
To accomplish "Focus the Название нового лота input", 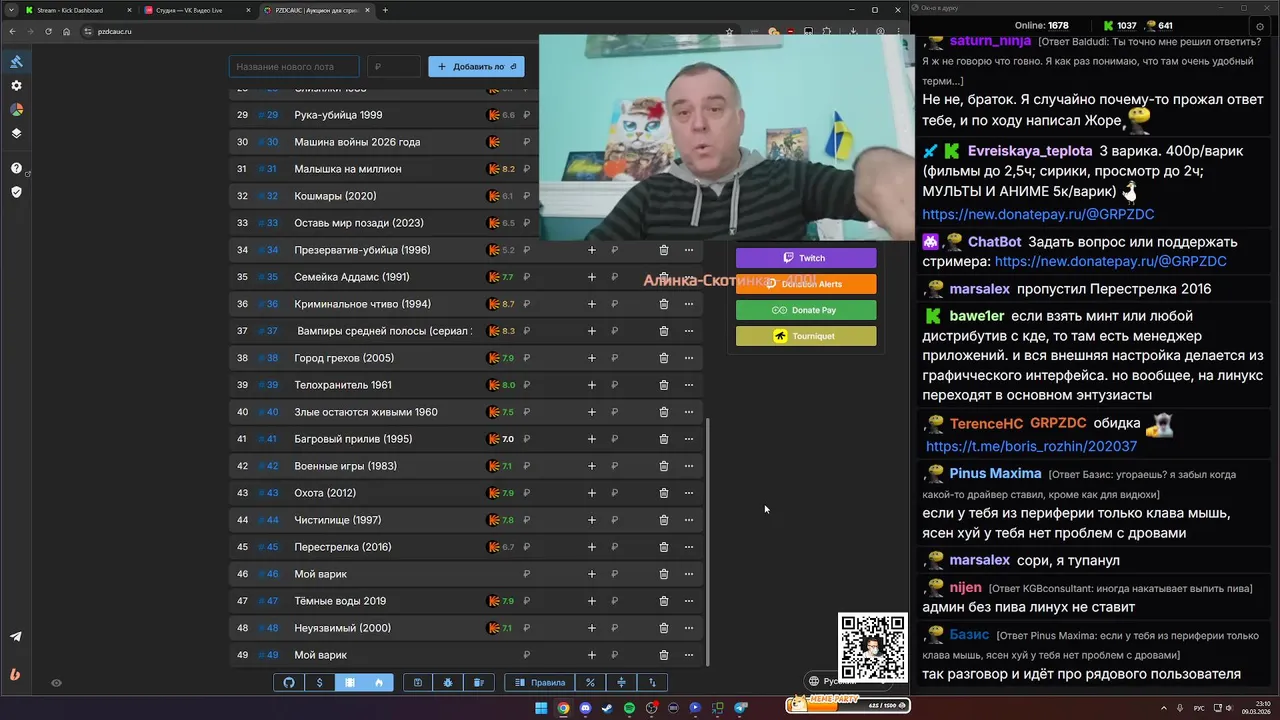I will click(x=294, y=67).
